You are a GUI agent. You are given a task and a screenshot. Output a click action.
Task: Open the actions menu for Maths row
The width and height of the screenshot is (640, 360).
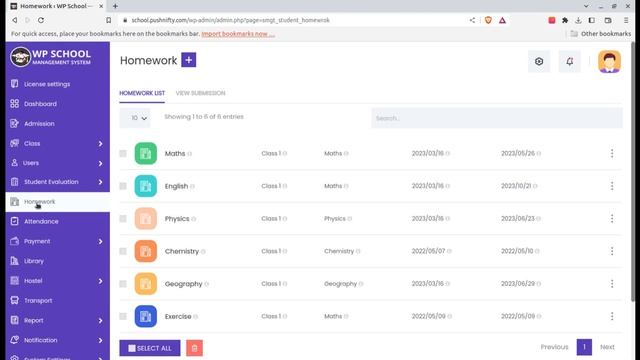(612, 153)
